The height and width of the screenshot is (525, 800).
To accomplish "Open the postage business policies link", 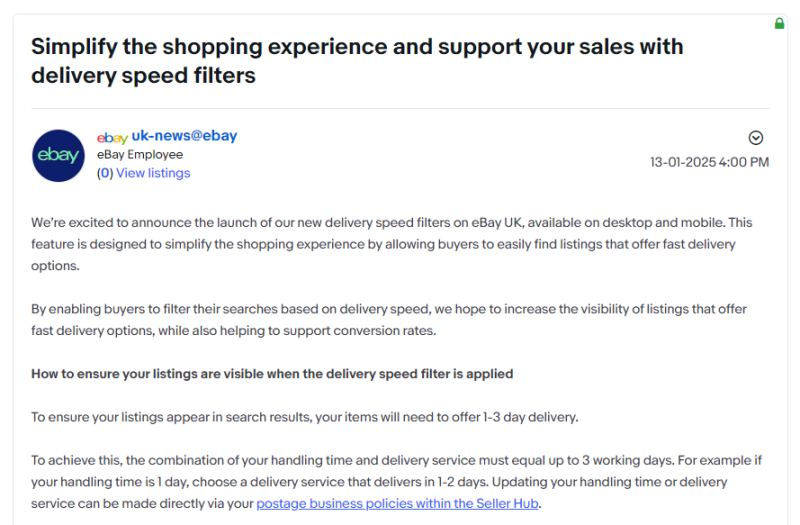I will coord(396,504).
